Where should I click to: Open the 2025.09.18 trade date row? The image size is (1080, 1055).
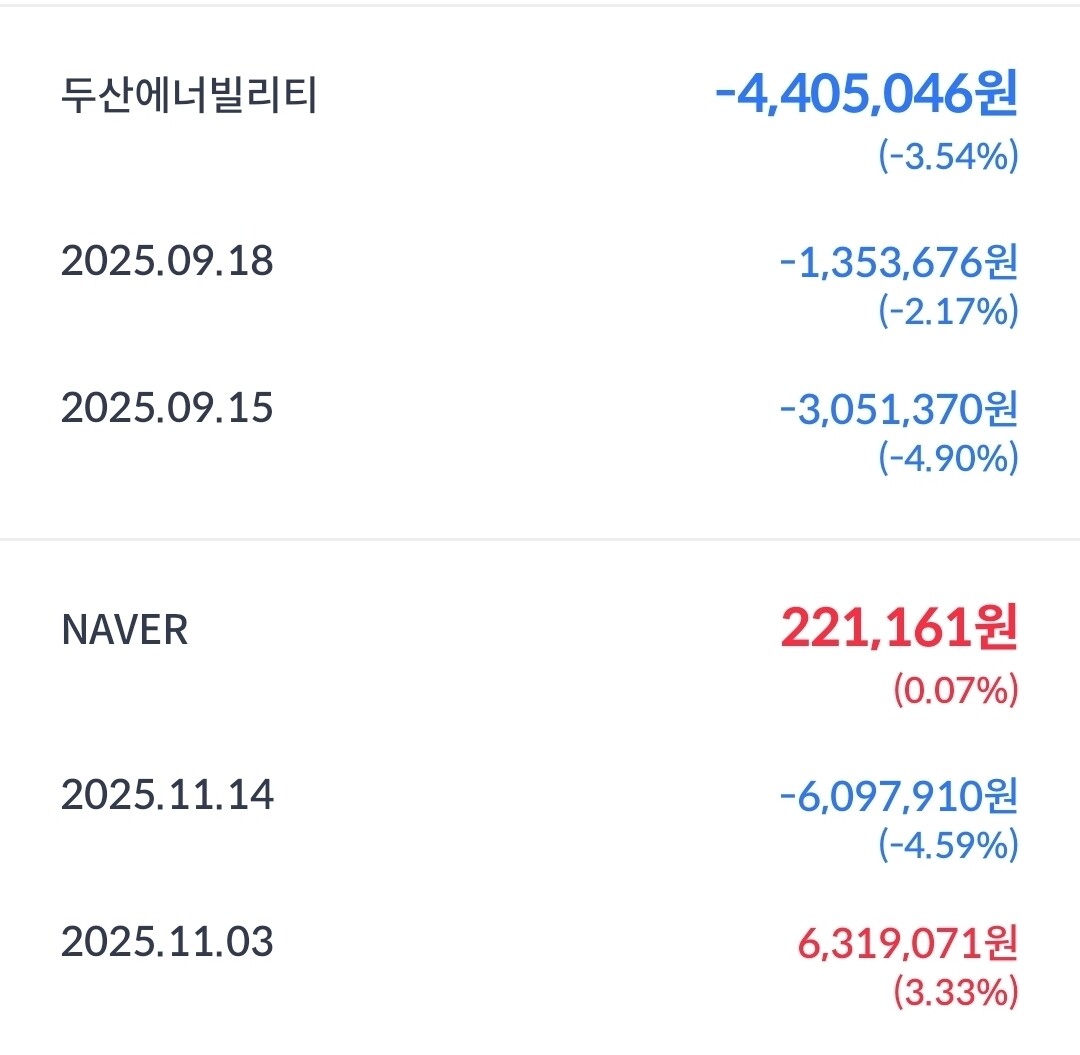(167, 262)
